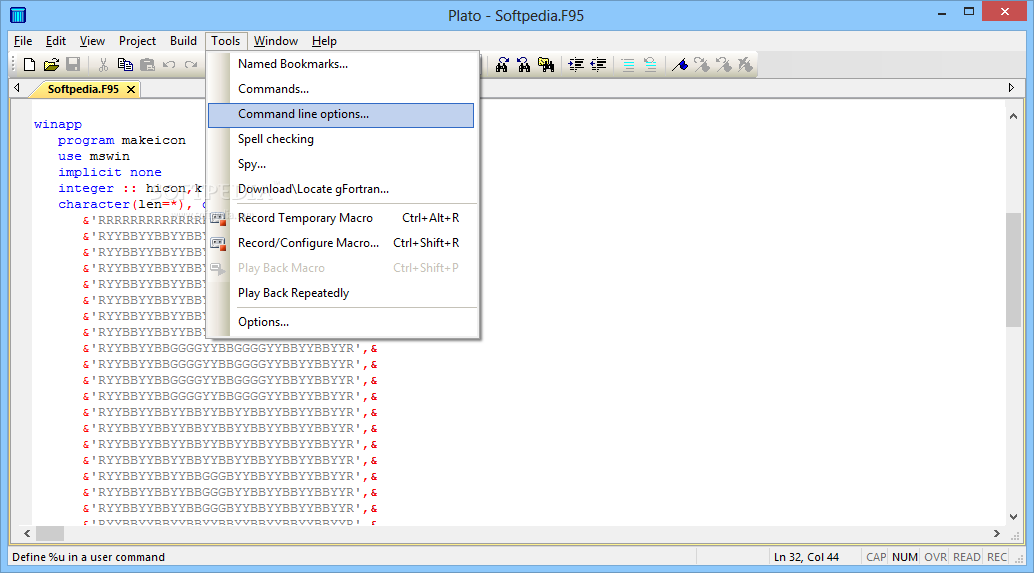Open the File menu

[23, 41]
